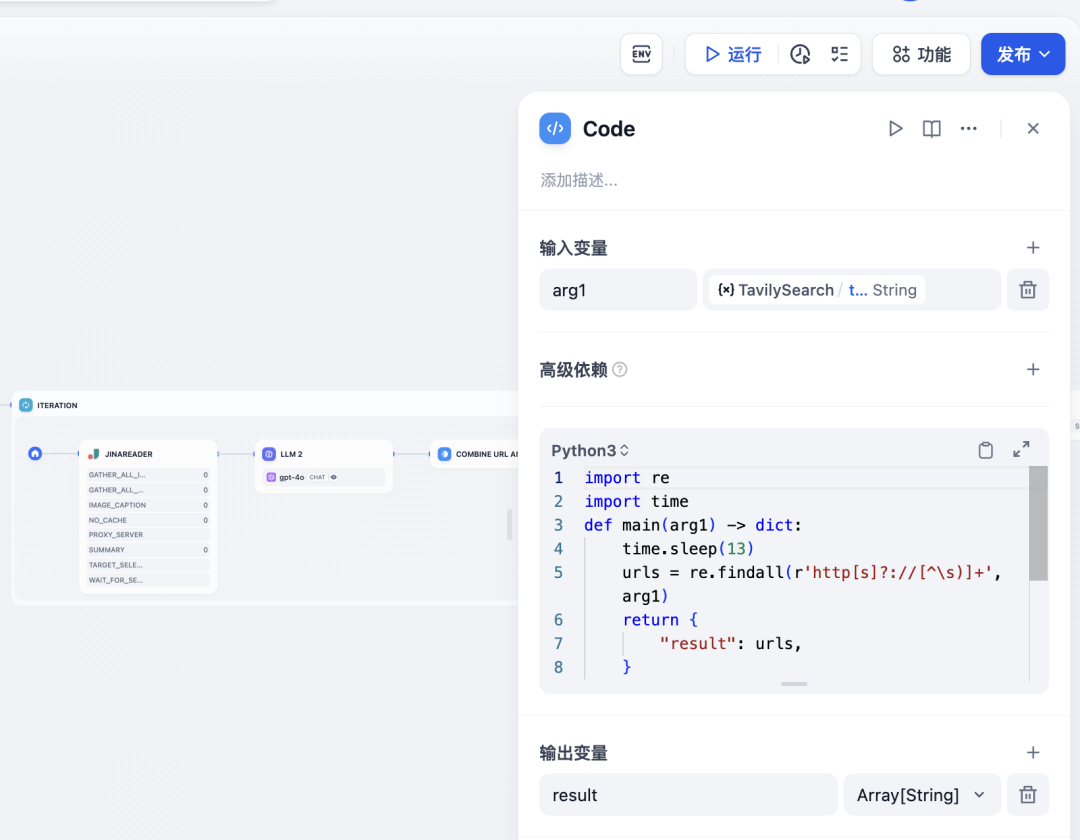
Task: Click the ITERATION loop icon
Action: 25,405
